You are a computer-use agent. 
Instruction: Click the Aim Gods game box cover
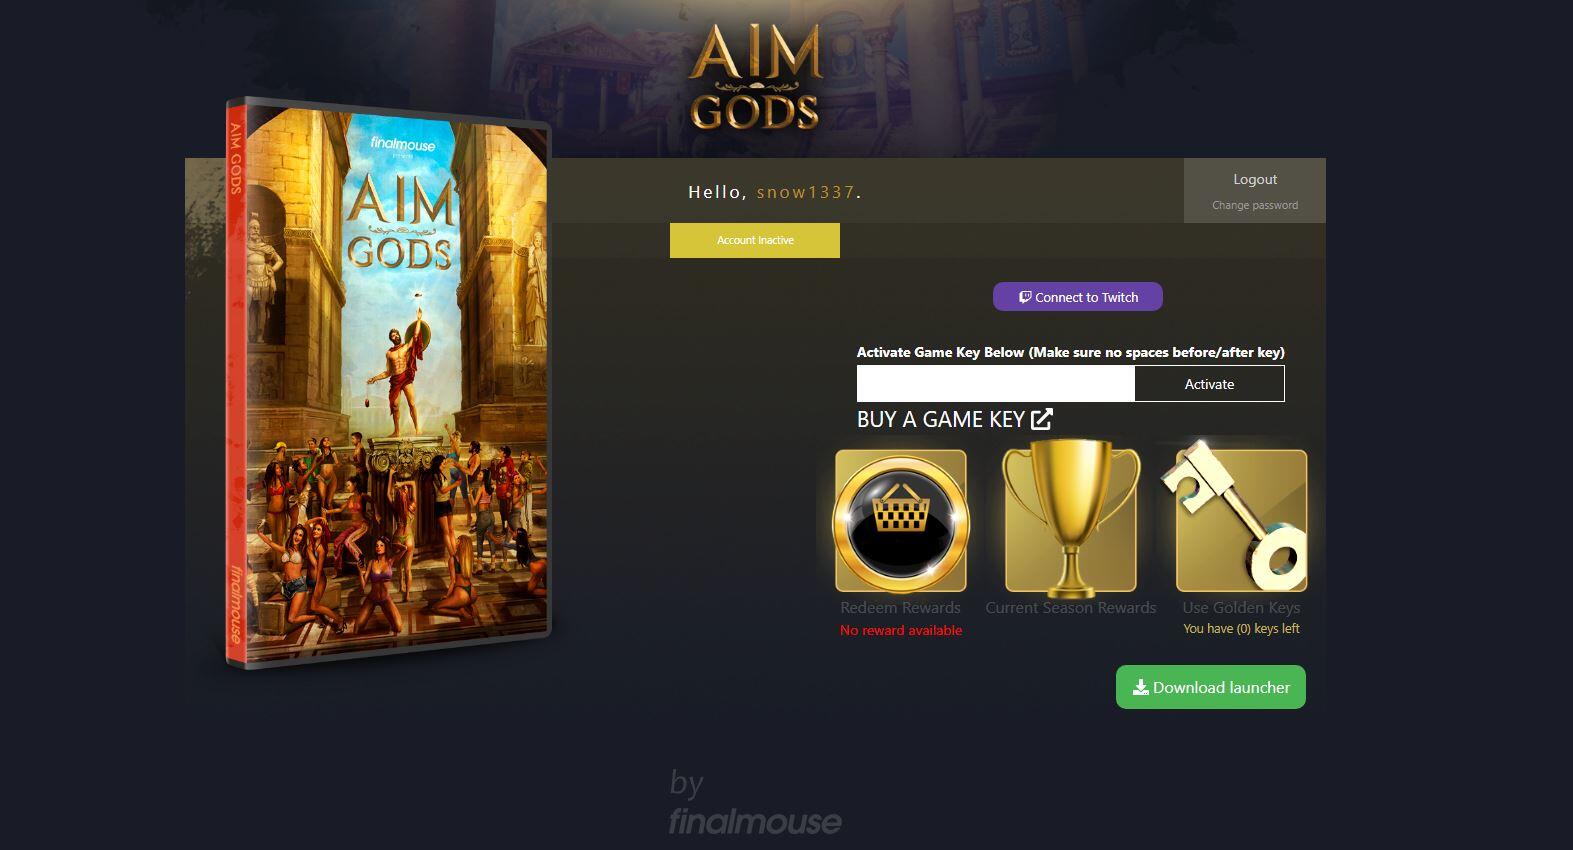(388, 384)
